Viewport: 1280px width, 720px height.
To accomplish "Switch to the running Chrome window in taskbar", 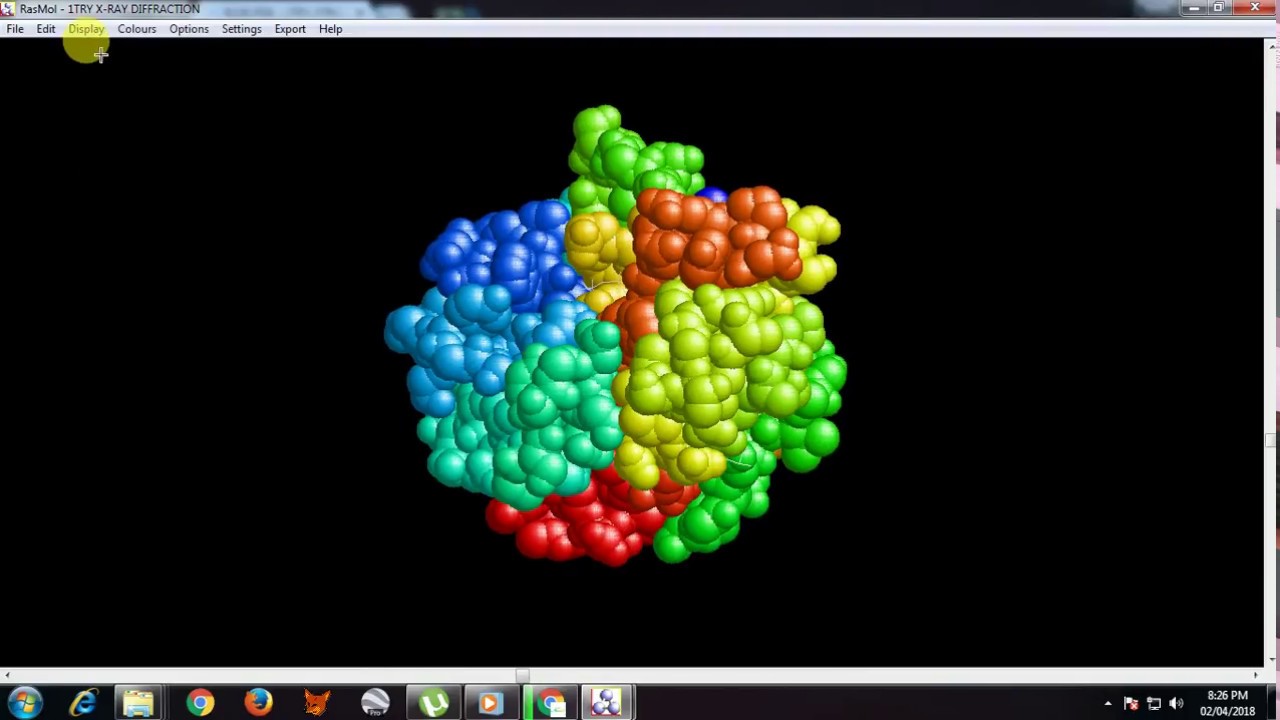I will click(x=549, y=702).
